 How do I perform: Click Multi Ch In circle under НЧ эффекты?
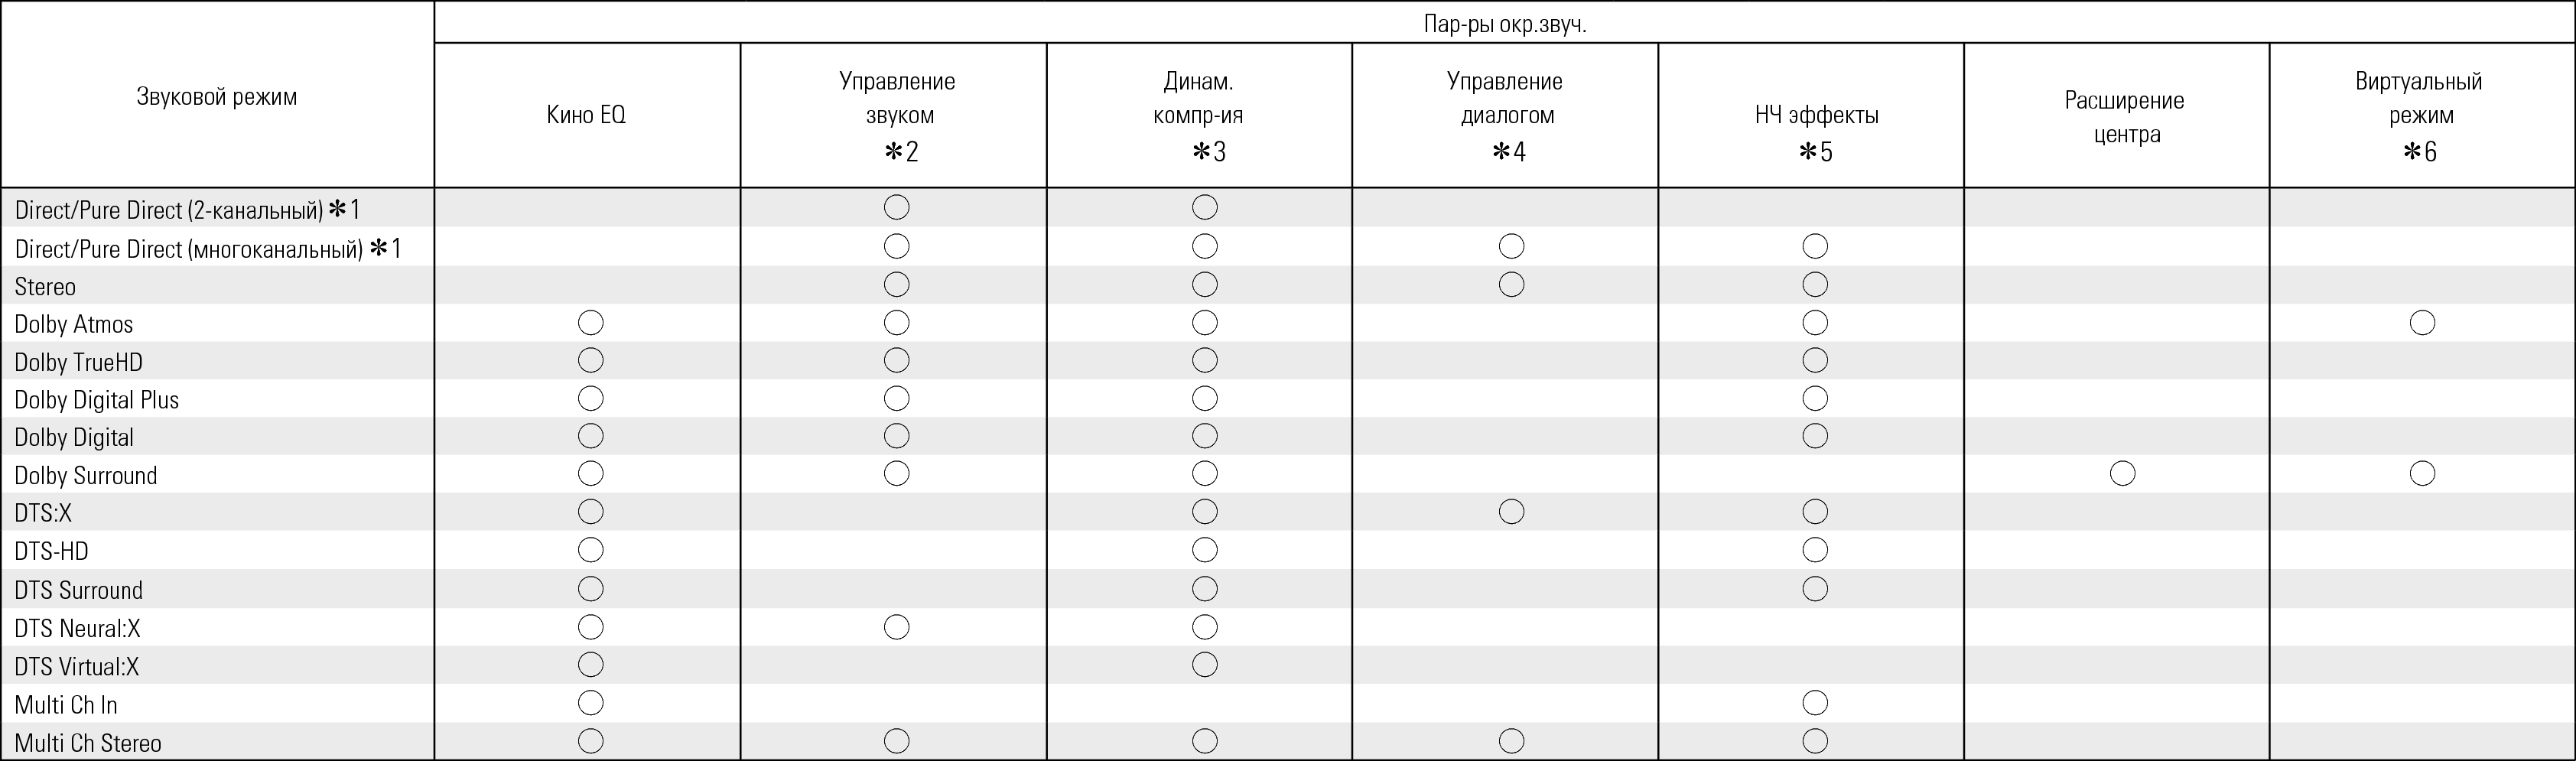click(1815, 703)
